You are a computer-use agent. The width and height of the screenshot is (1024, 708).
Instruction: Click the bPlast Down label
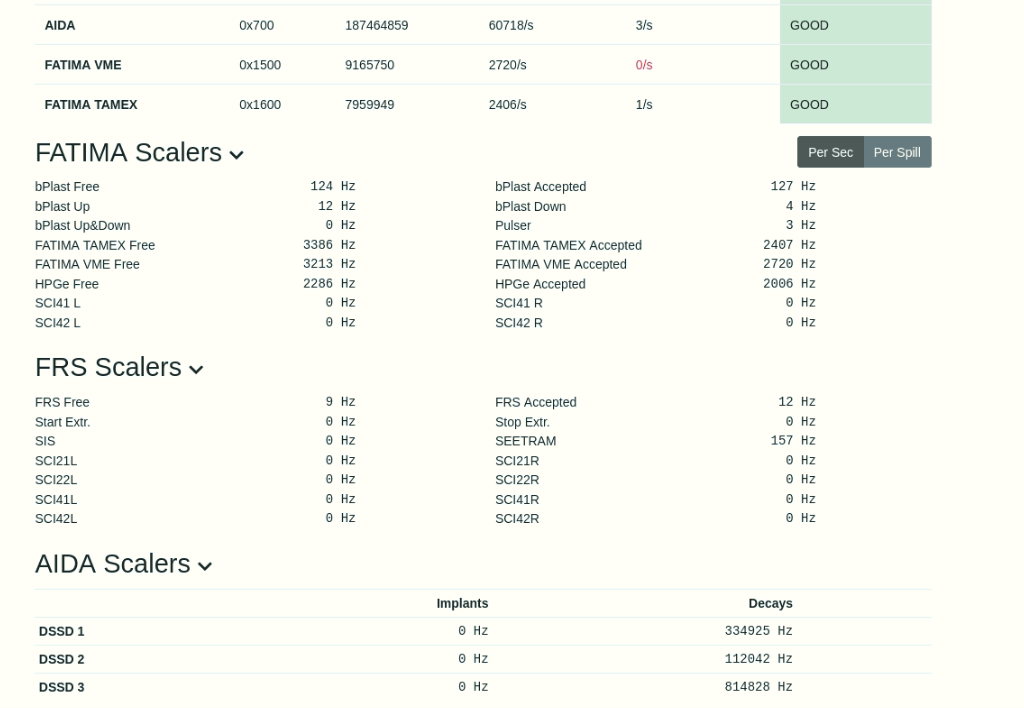point(530,206)
